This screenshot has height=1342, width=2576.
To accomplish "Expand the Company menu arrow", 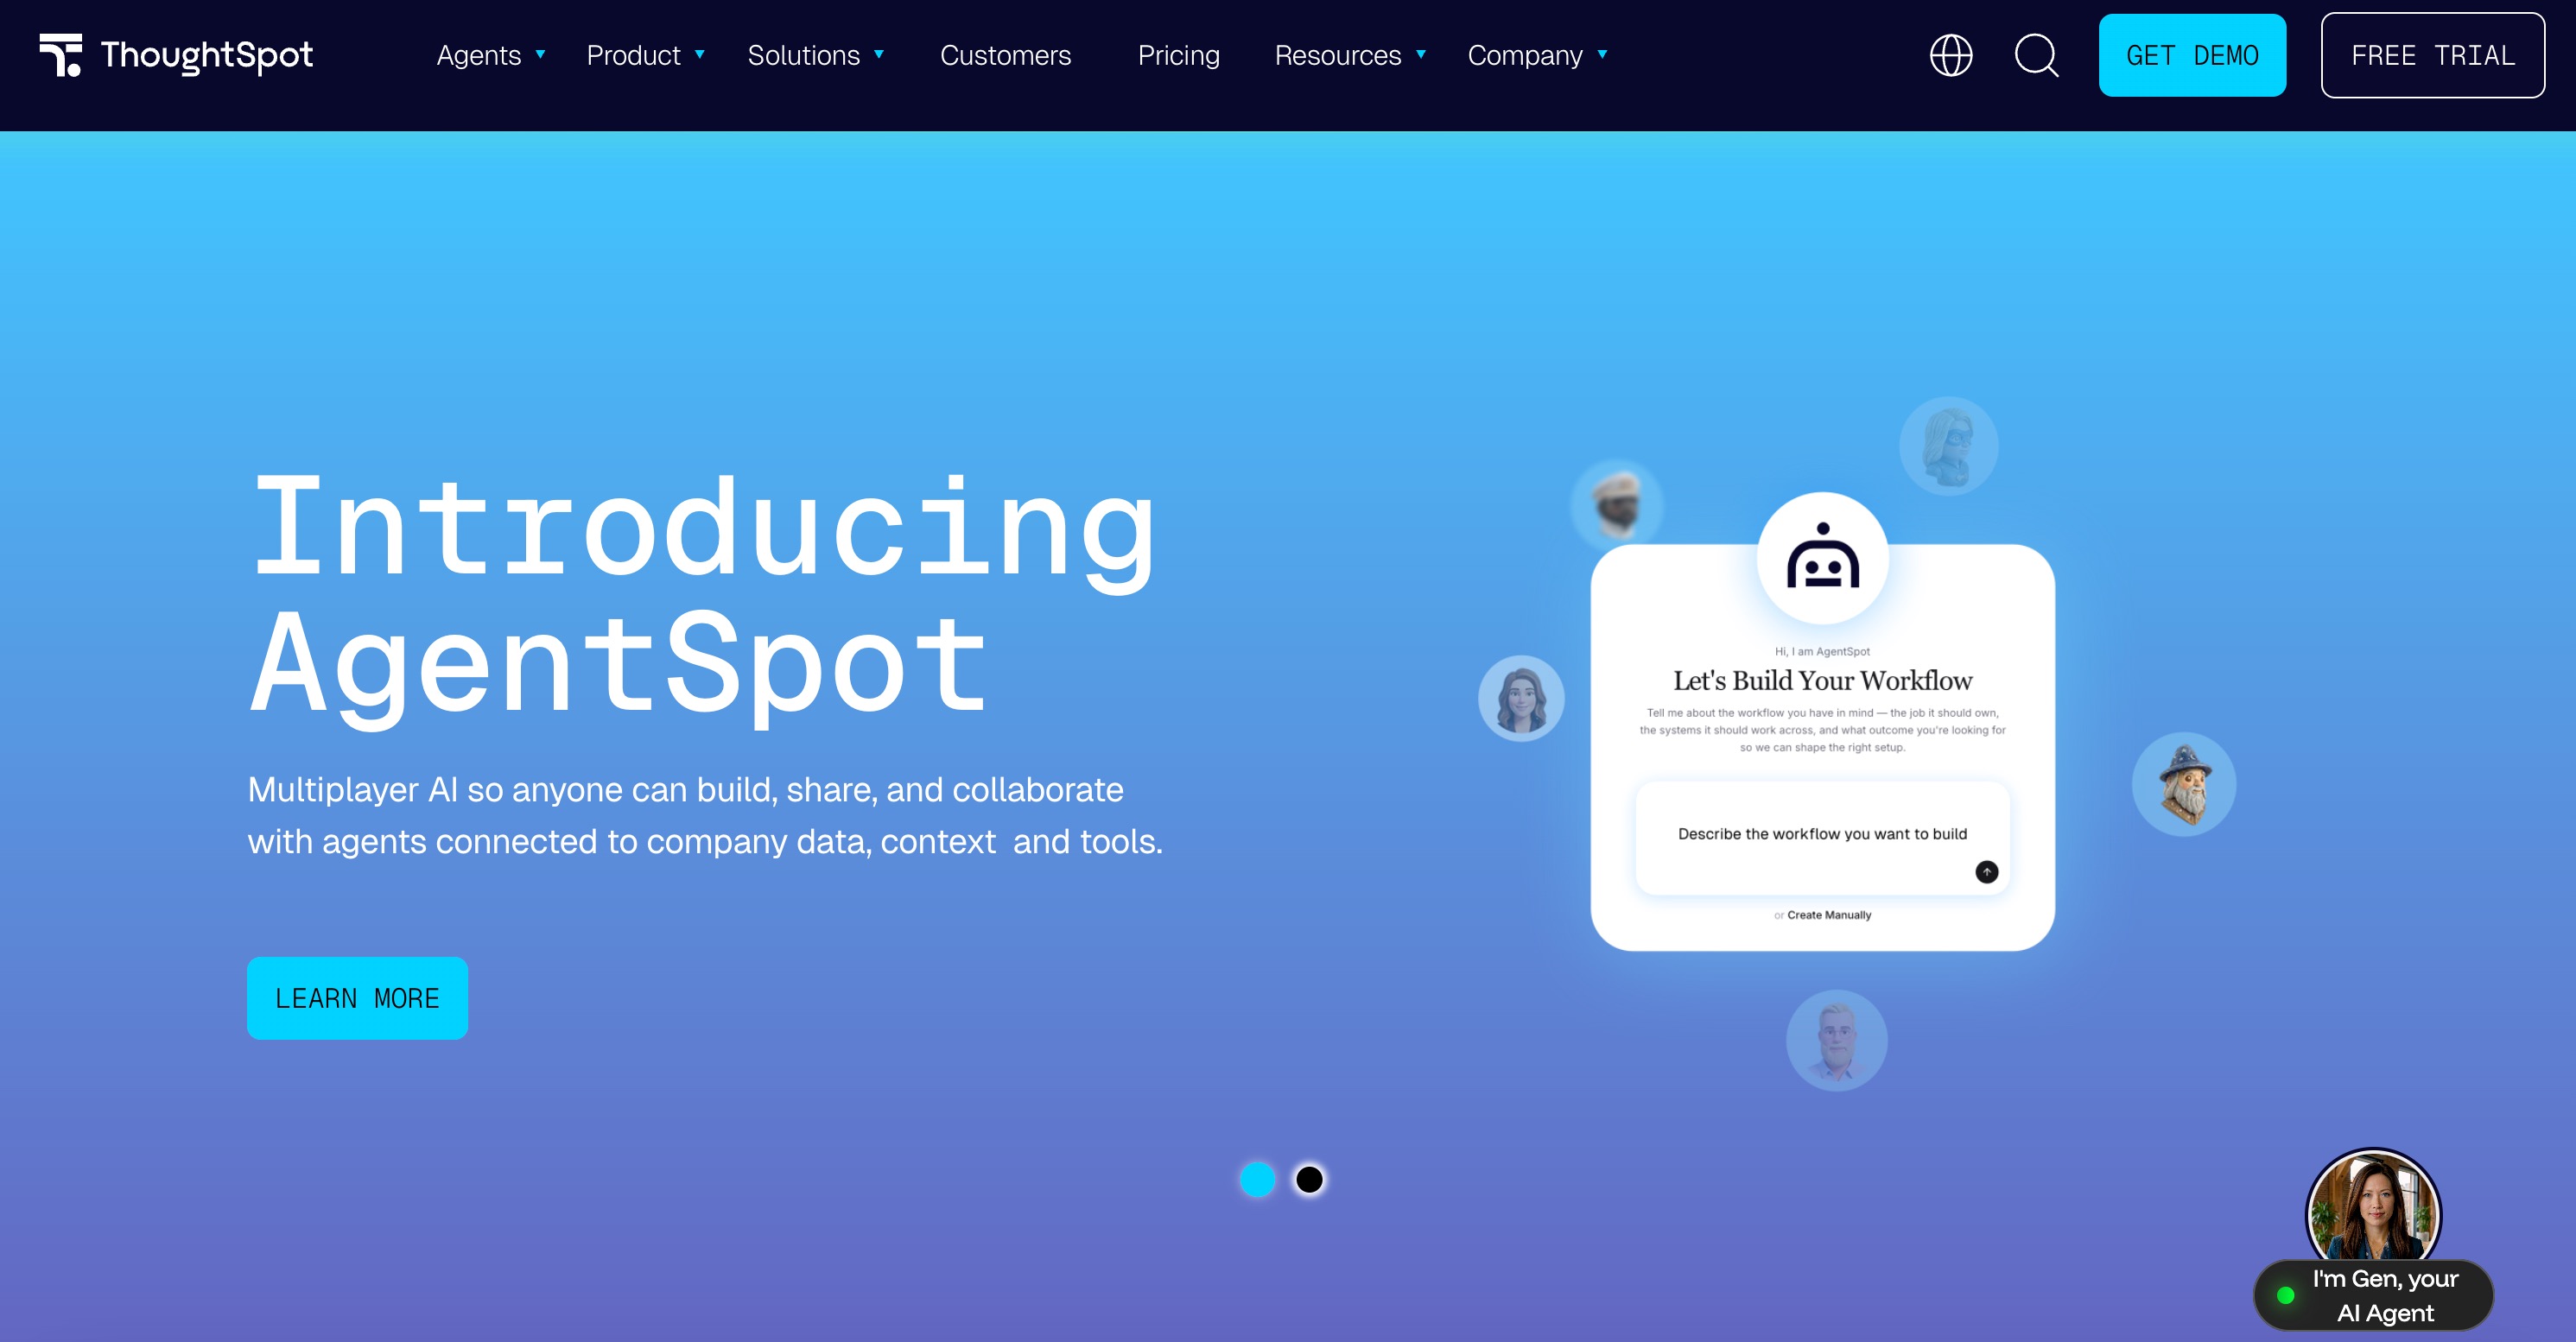I will click(x=1602, y=55).
